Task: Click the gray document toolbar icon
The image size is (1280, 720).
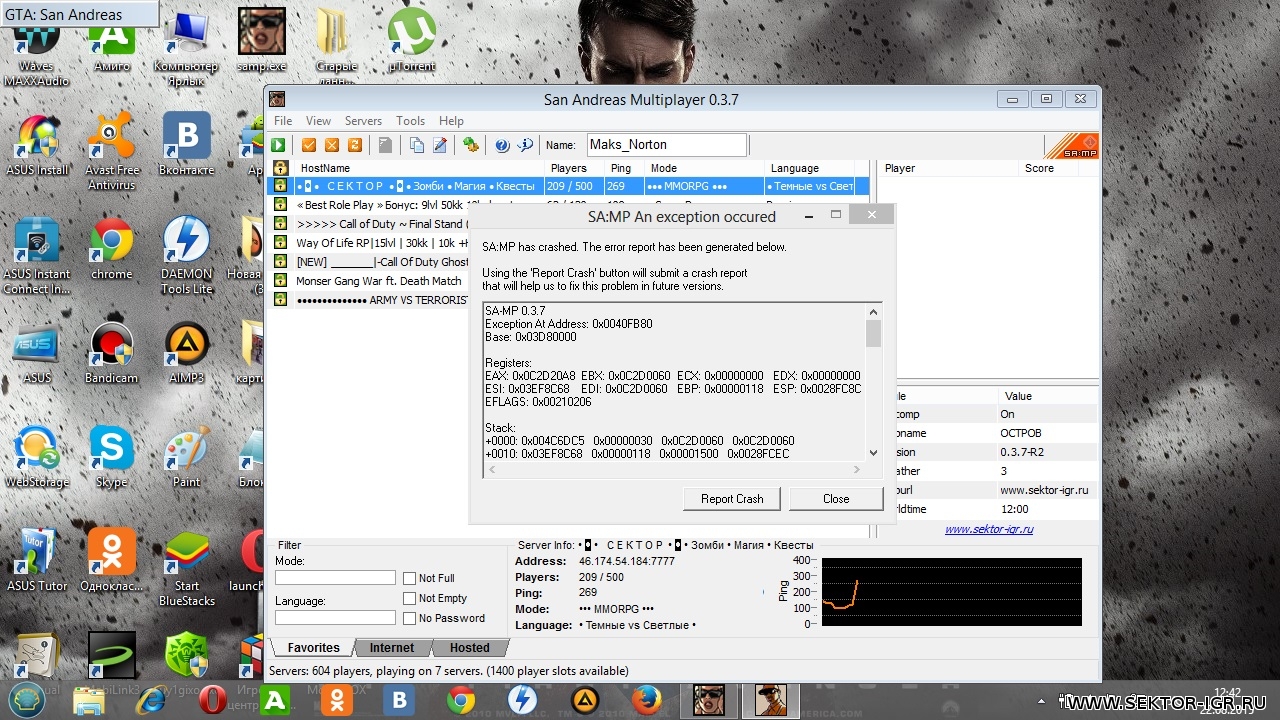Action: coord(385,145)
